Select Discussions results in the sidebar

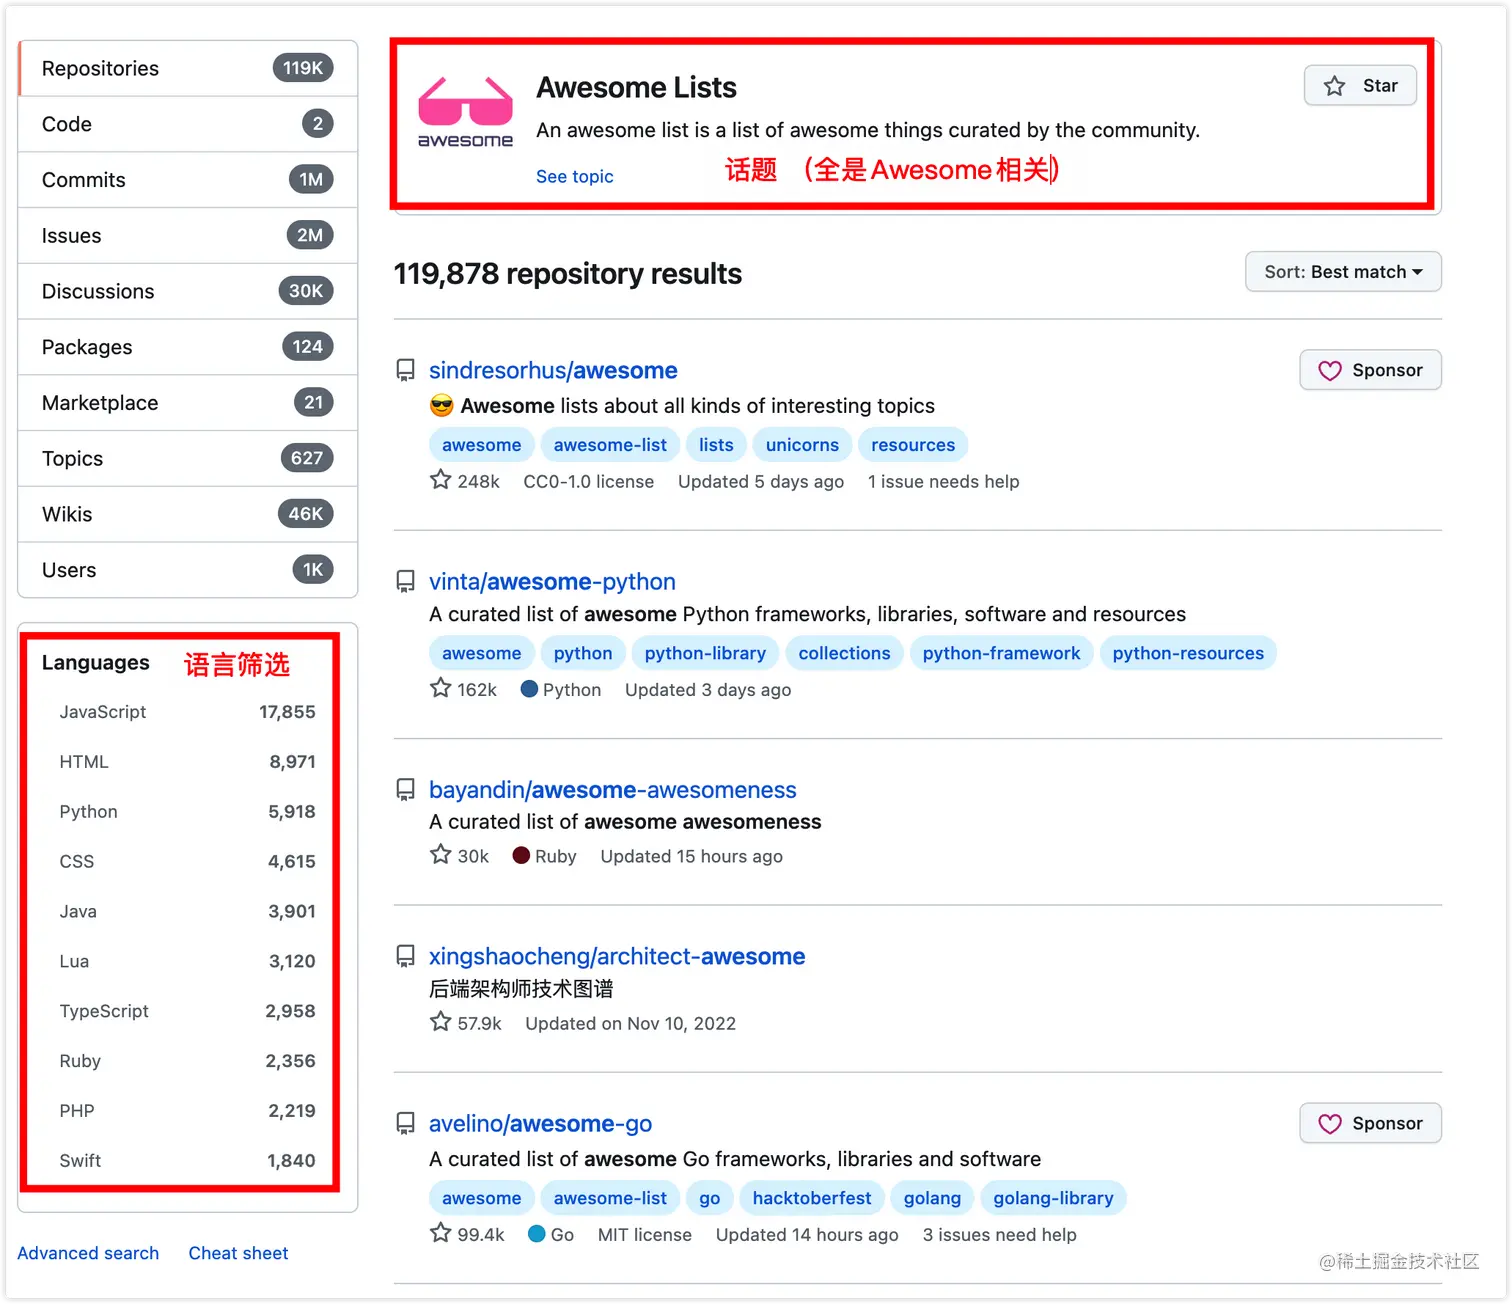188,291
